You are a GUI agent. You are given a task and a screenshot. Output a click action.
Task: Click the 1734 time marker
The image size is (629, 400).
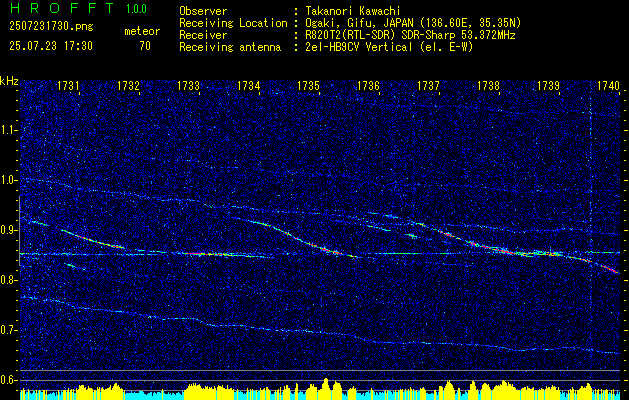tap(248, 85)
